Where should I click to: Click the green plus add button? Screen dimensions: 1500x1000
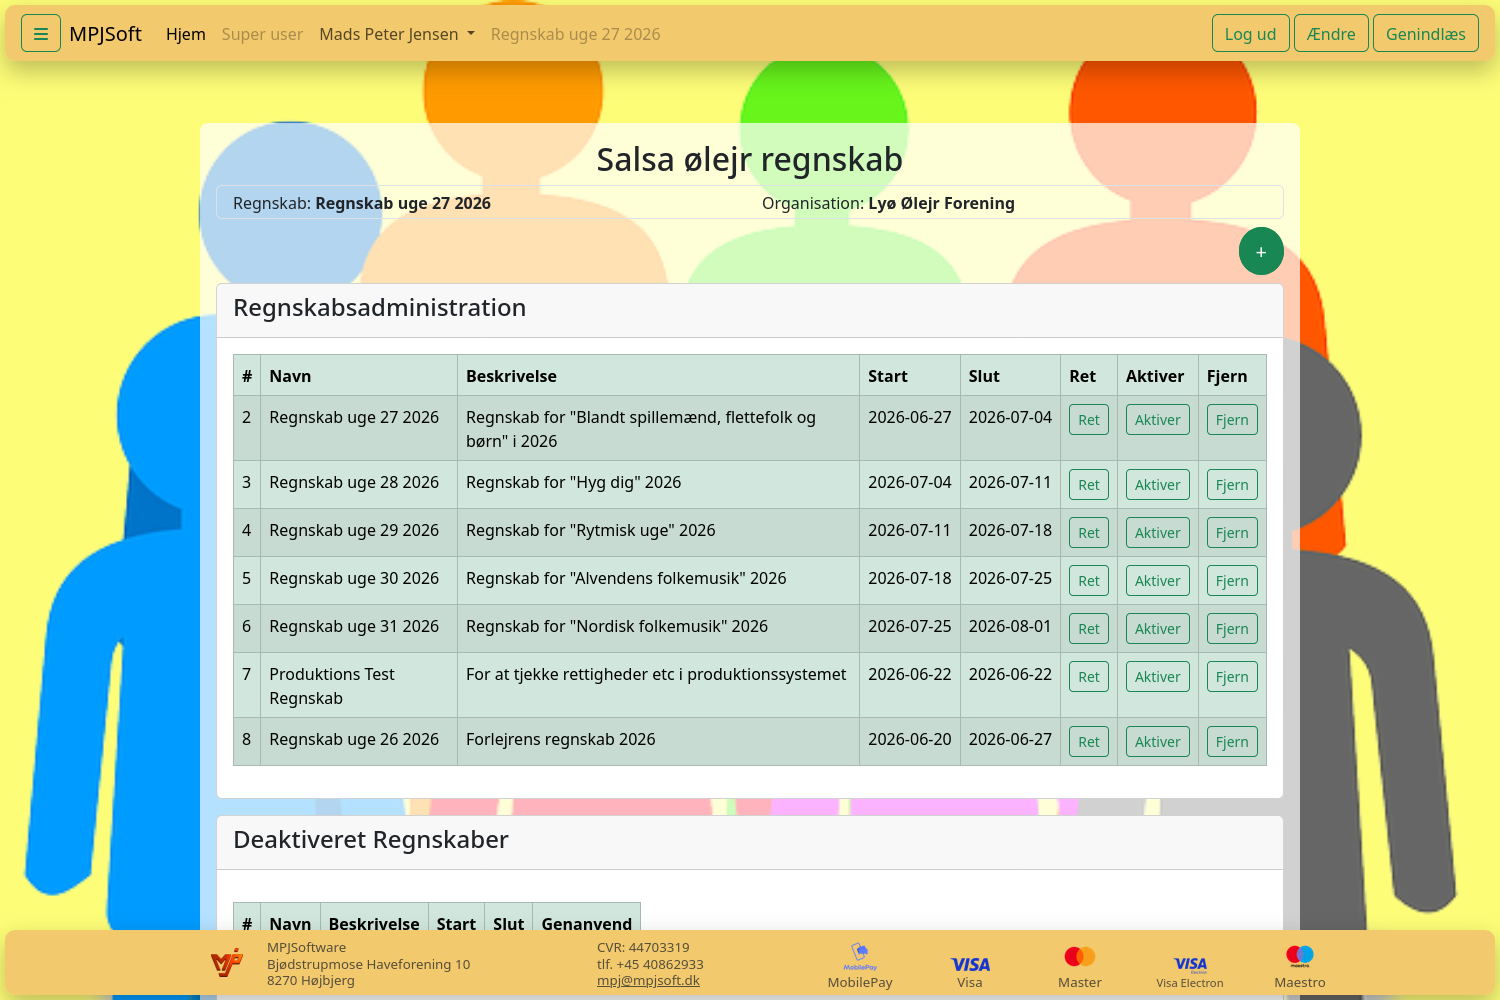click(1261, 252)
